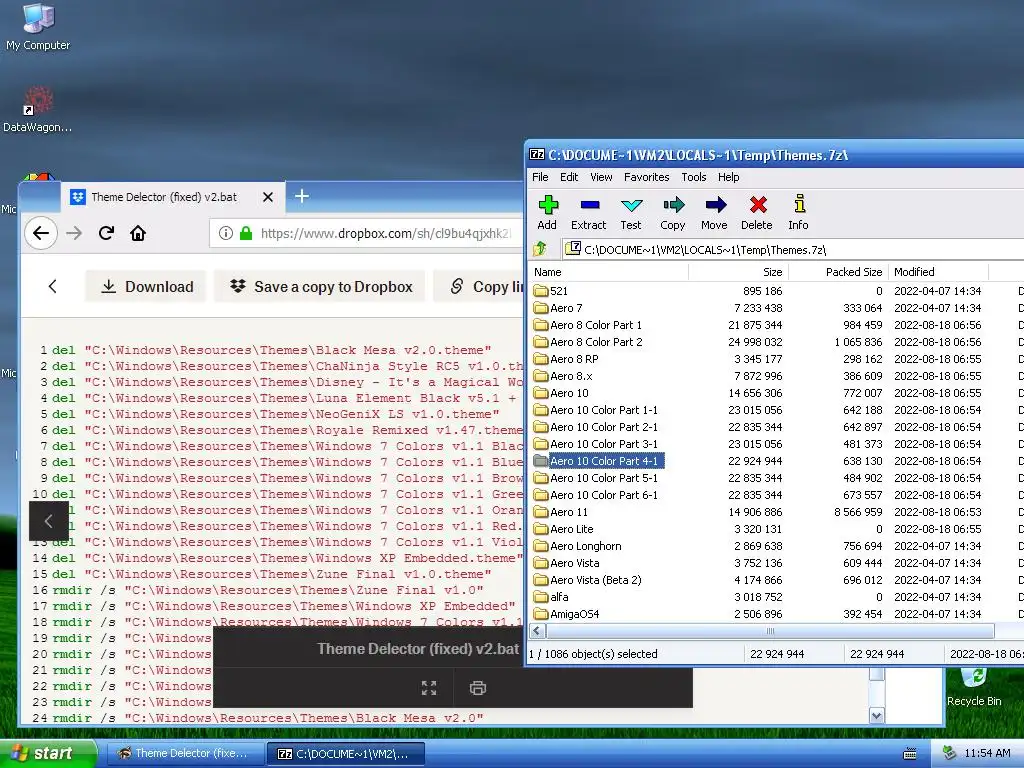Viewport: 1024px width, 768px height.
Task: Click the Download button on Dropbox
Action: pos(146,286)
